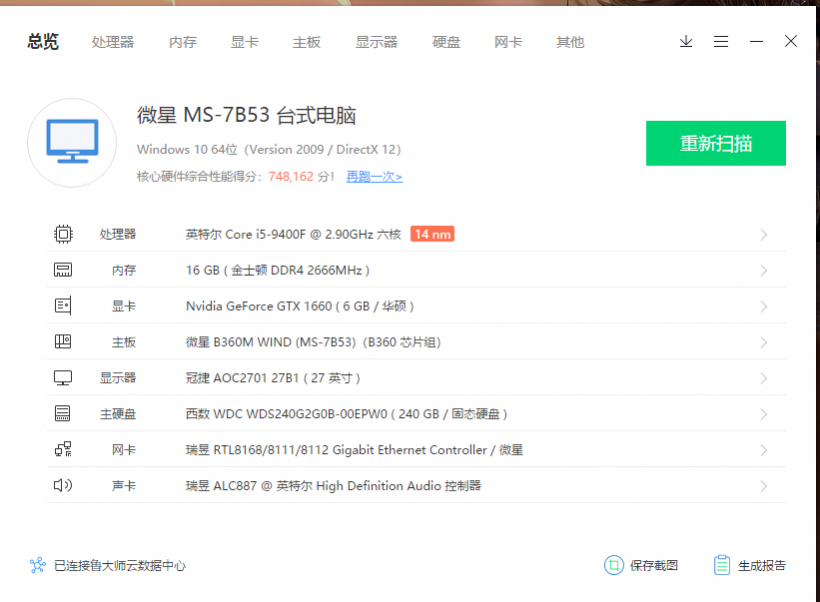Viewport: 820px width, 602px height.
Task: Expand the 显卡 row chevron
Action: tap(764, 306)
